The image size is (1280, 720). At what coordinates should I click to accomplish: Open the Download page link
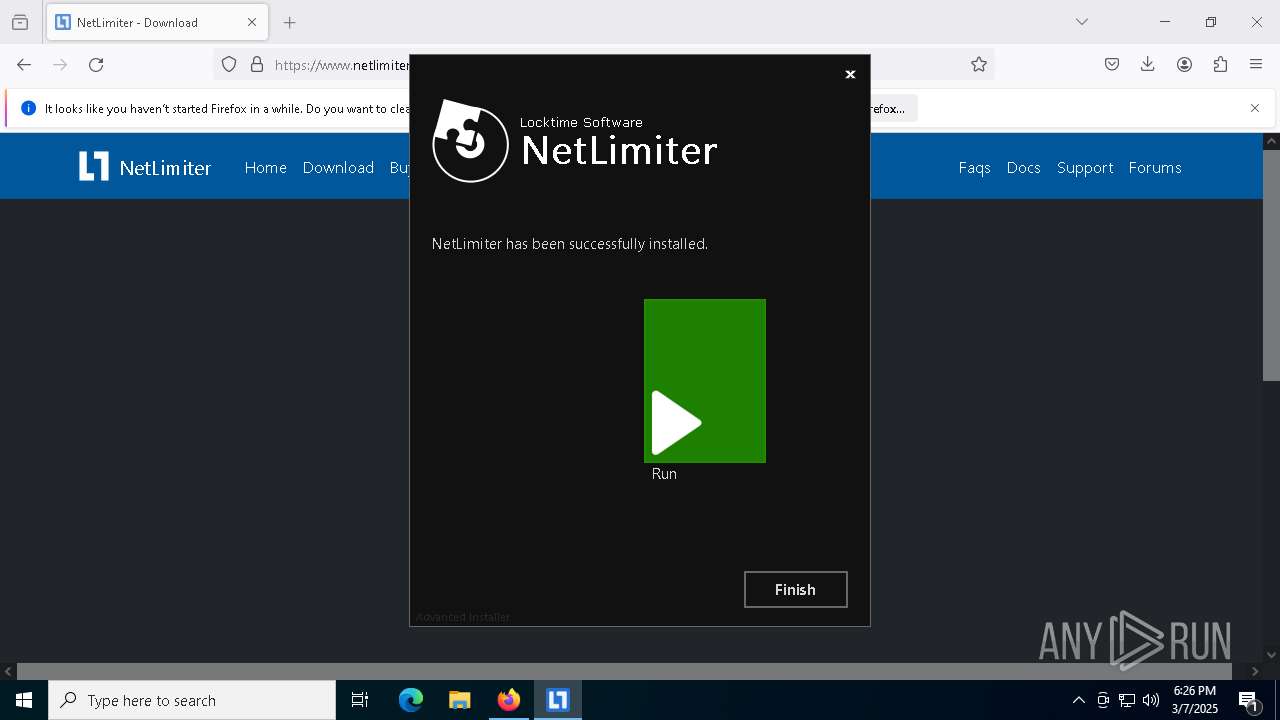click(x=338, y=168)
